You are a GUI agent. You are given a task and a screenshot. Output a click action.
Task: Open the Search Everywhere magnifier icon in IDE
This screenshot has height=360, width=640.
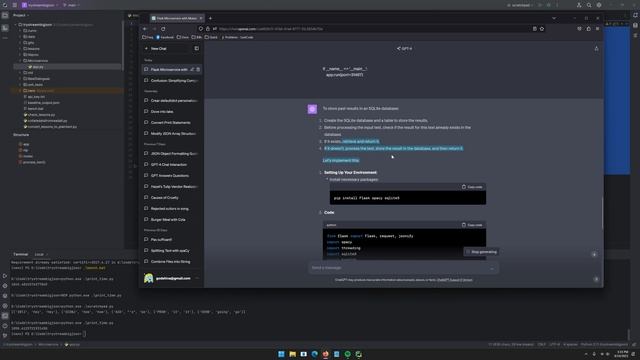(589, 5)
